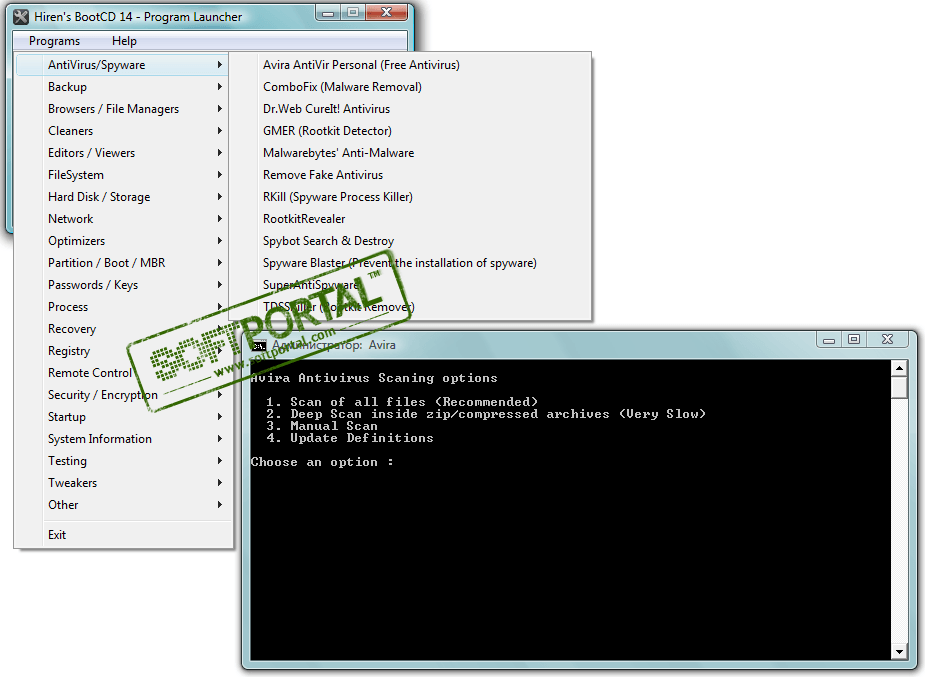
Task: Open Passwords / Keys submenu
Action: 123,285
